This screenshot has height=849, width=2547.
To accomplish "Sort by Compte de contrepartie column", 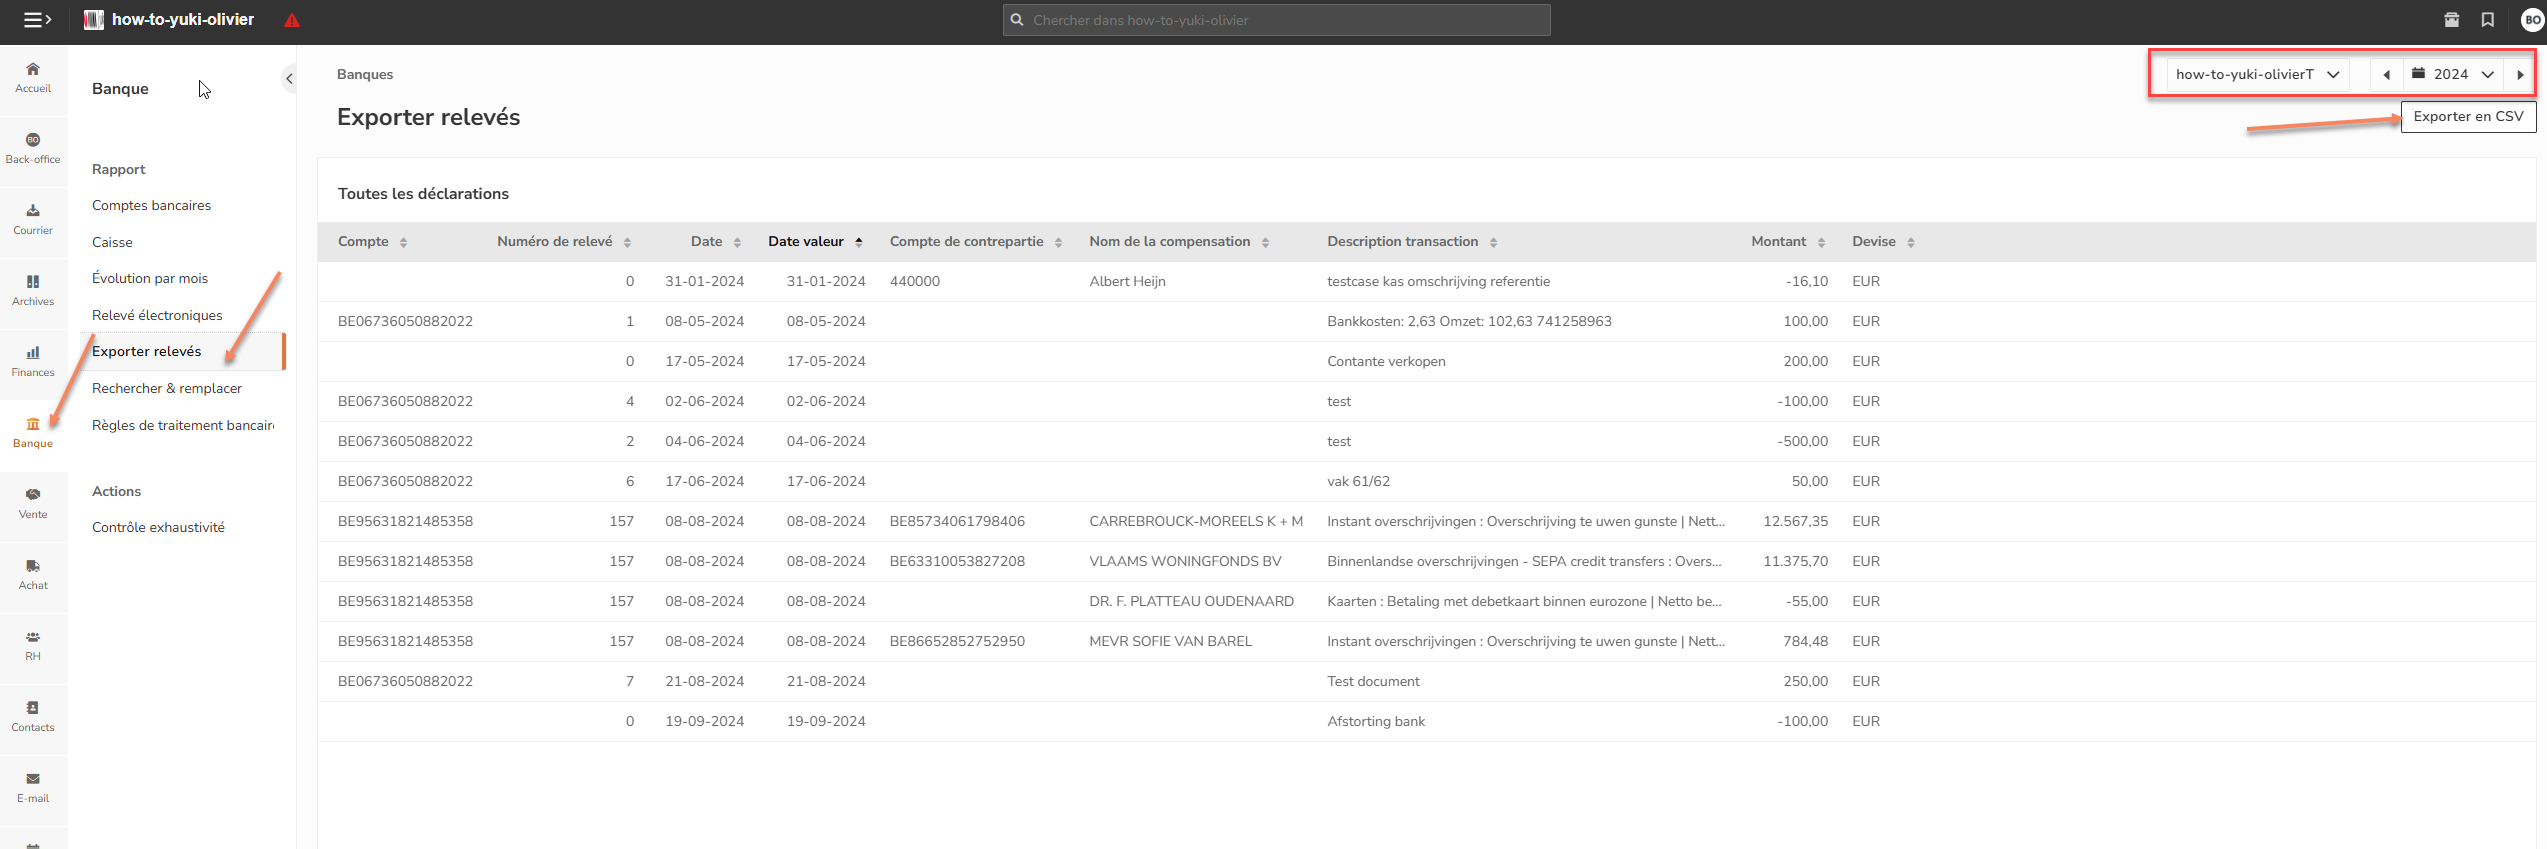I will 976,242.
